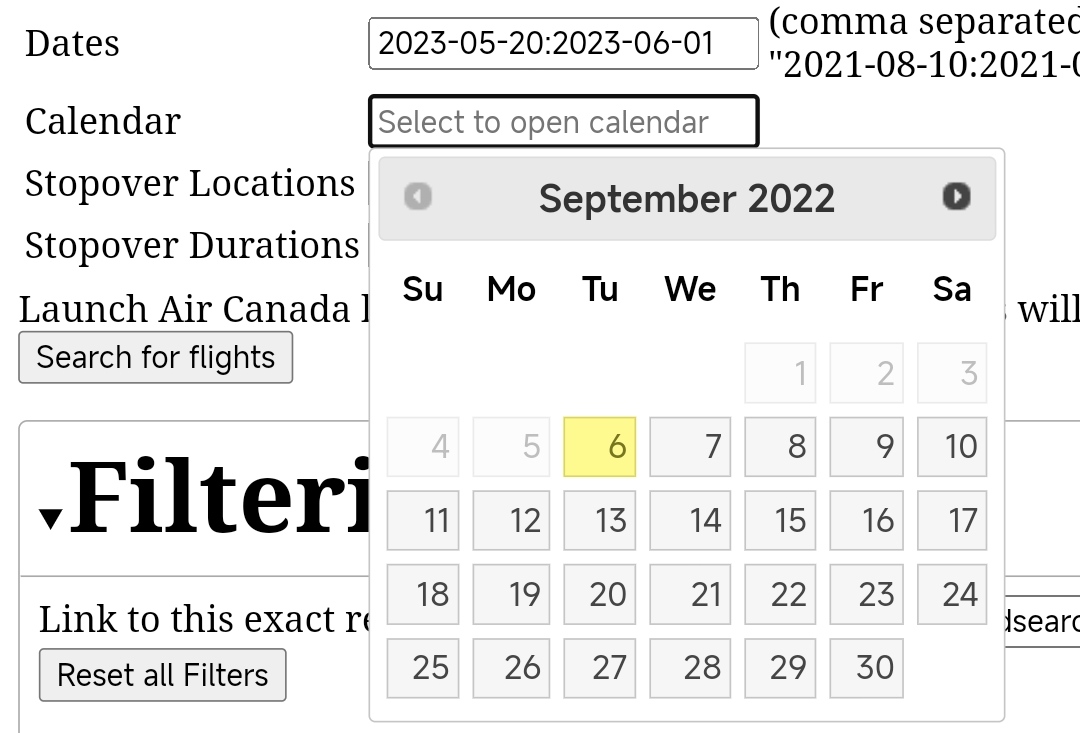Choose September 18 date cell
Screen dimensions: 1080x733
(x=423, y=594)
